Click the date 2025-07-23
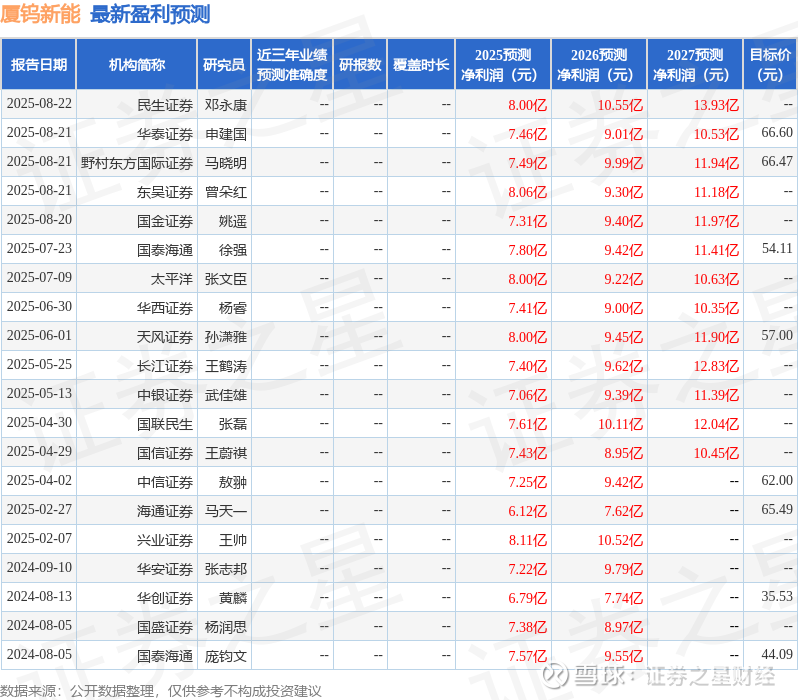 39,248
